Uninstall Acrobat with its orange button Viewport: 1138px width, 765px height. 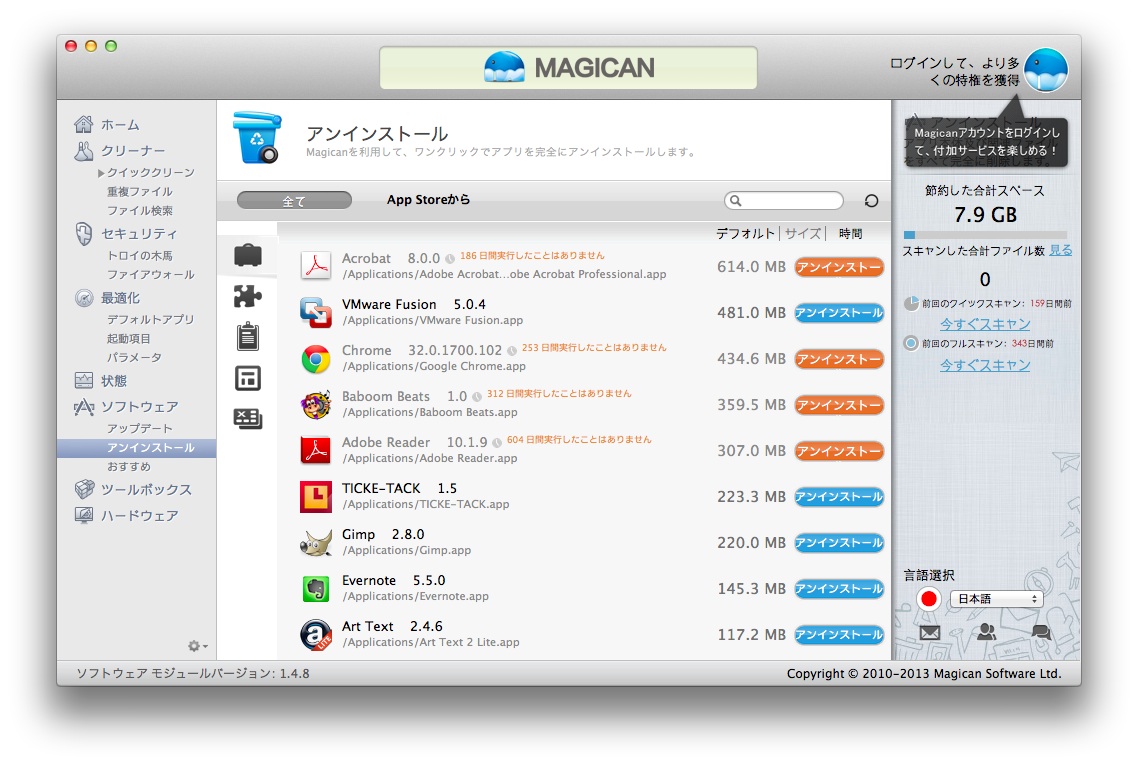[x=839, y=267]
